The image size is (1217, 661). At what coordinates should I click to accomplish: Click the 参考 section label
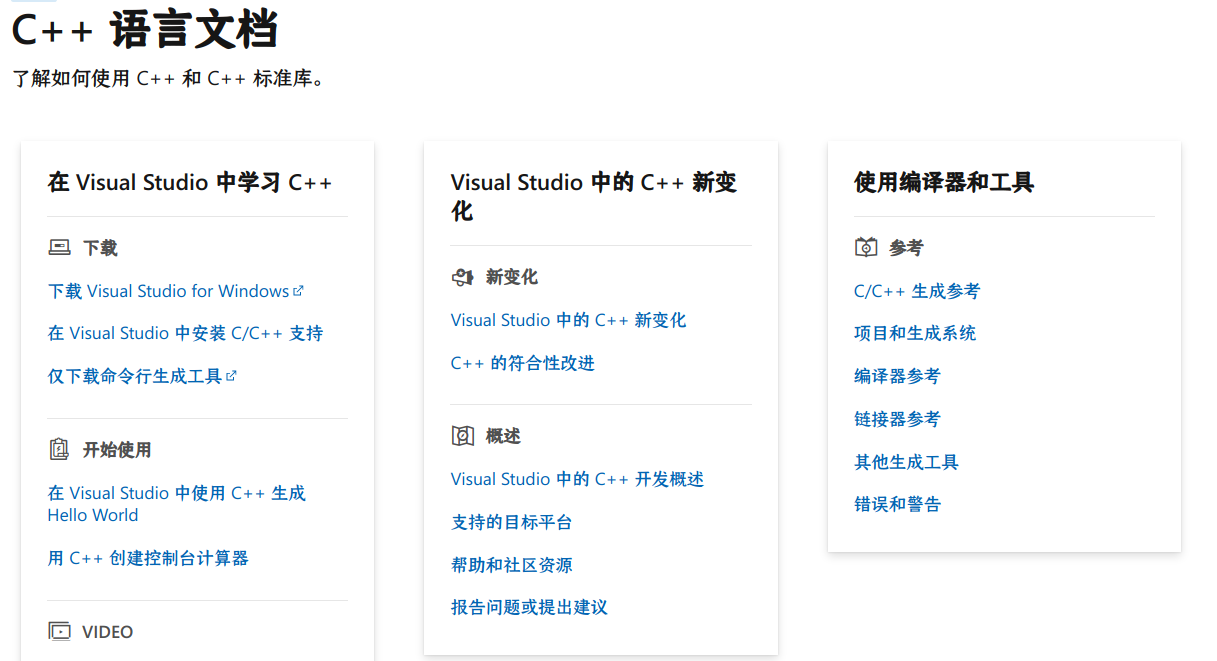tap(906, 248)
